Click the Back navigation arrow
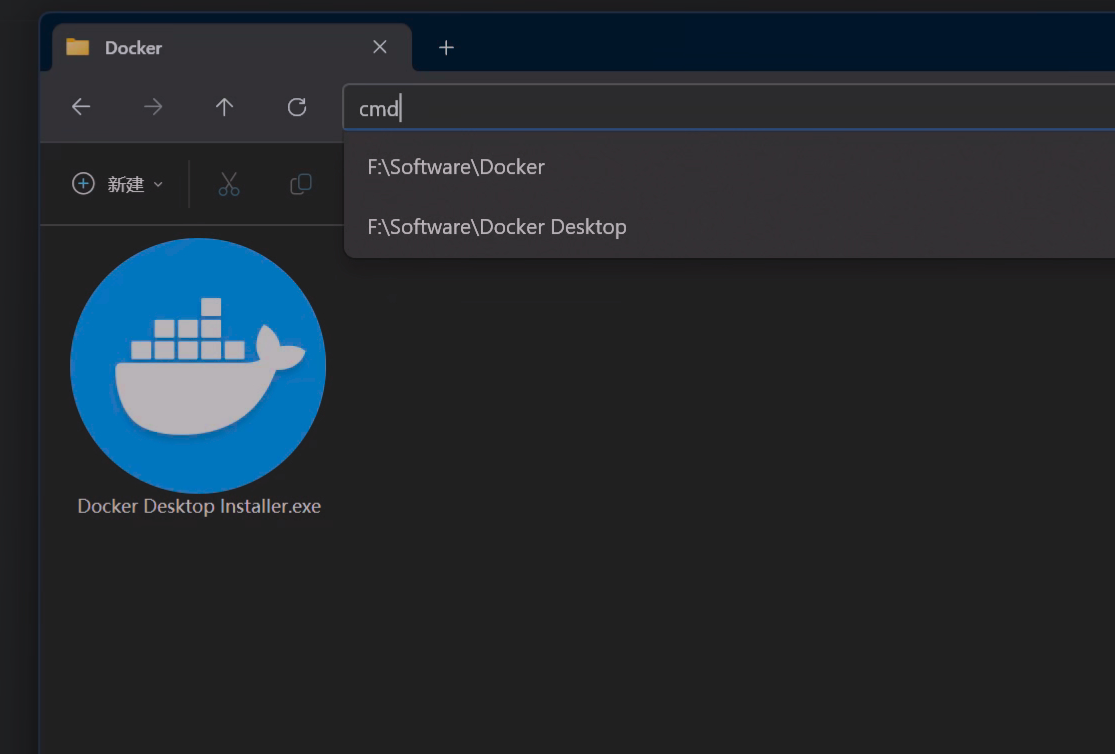 (81, 107)
